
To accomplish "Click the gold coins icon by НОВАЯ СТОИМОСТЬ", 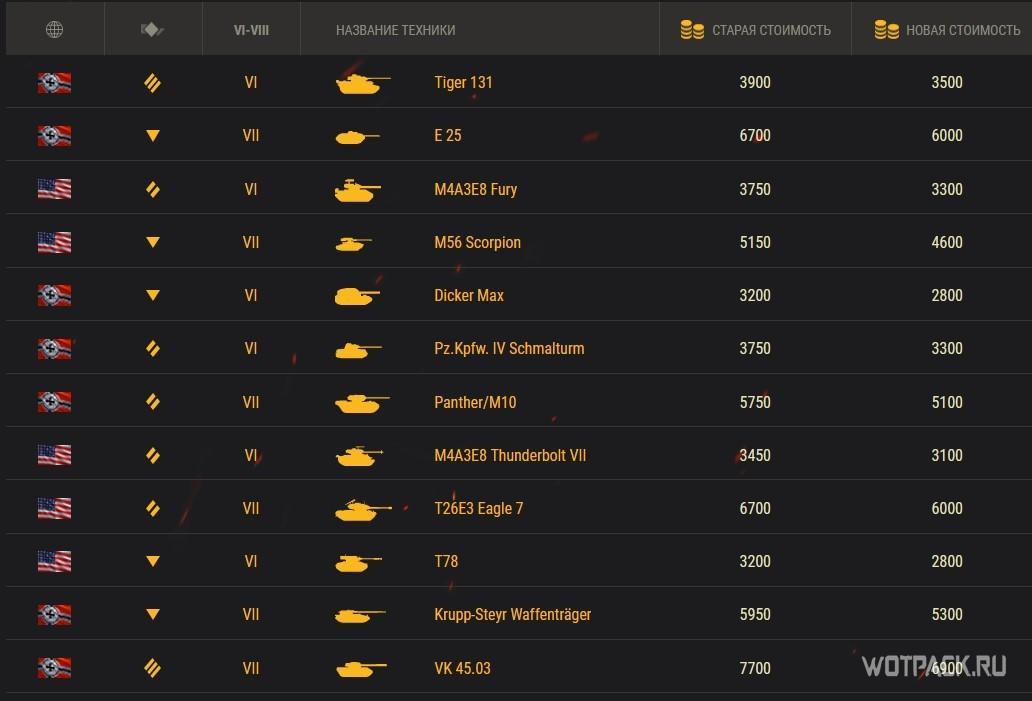I will [886, 30].
